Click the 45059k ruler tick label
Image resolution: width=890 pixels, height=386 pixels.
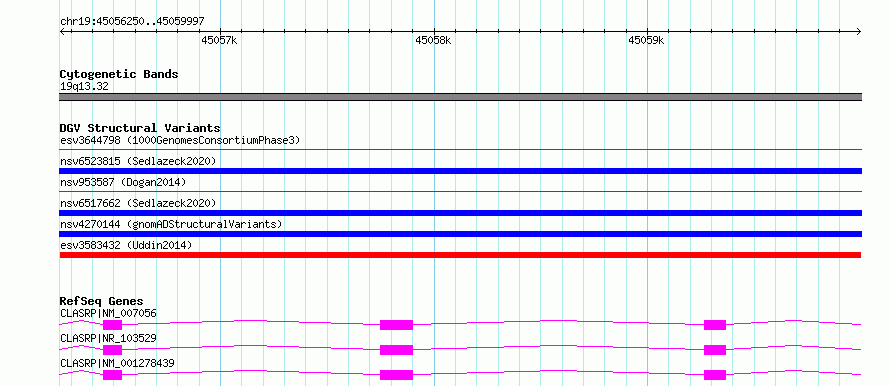coord(646,40)
